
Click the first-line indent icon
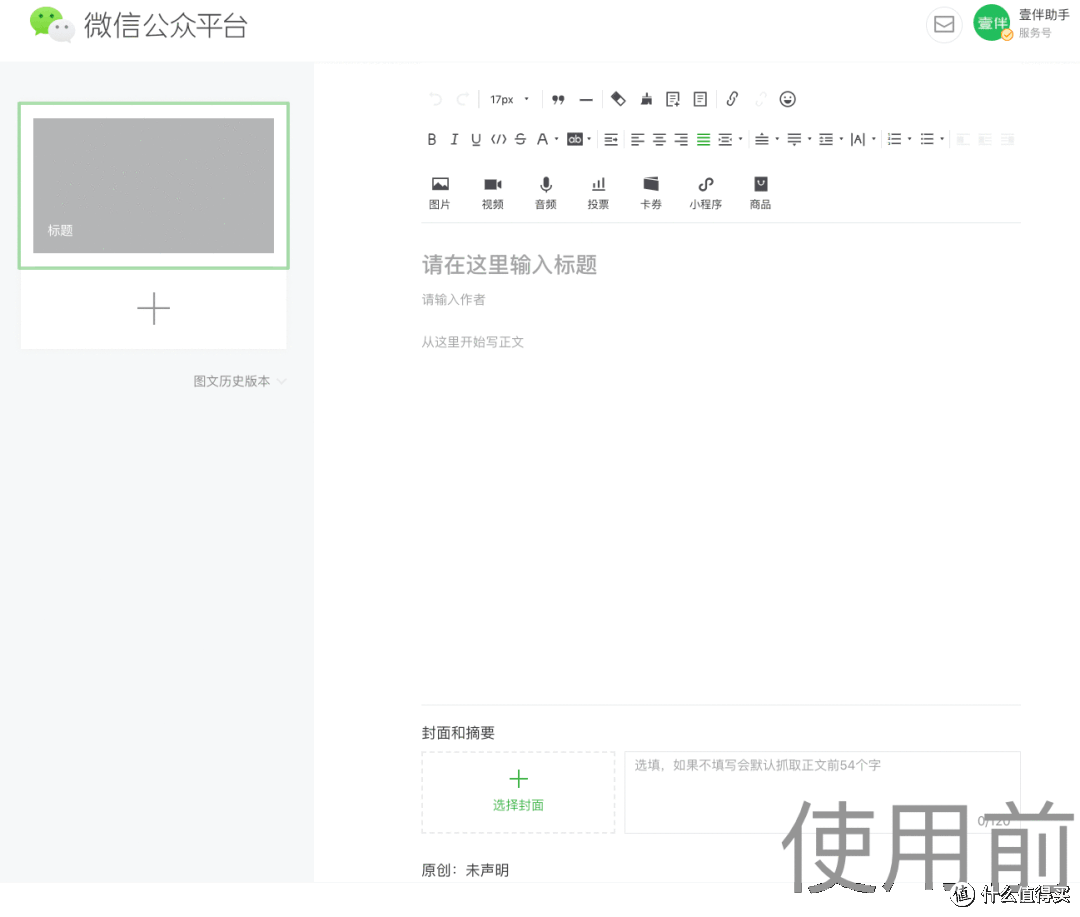click(x=611, y=140)
